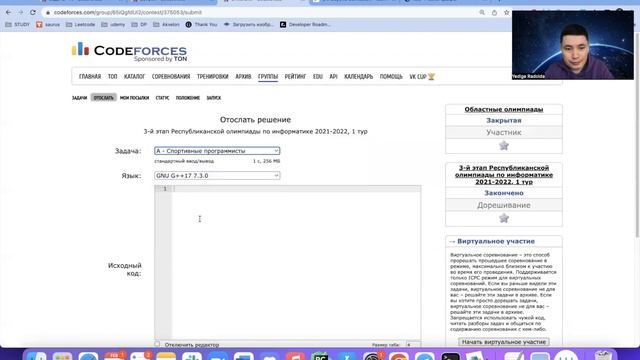Click the page vertical scrollbar
Screen dimensions: 640x360
click(x=637, y=135)
